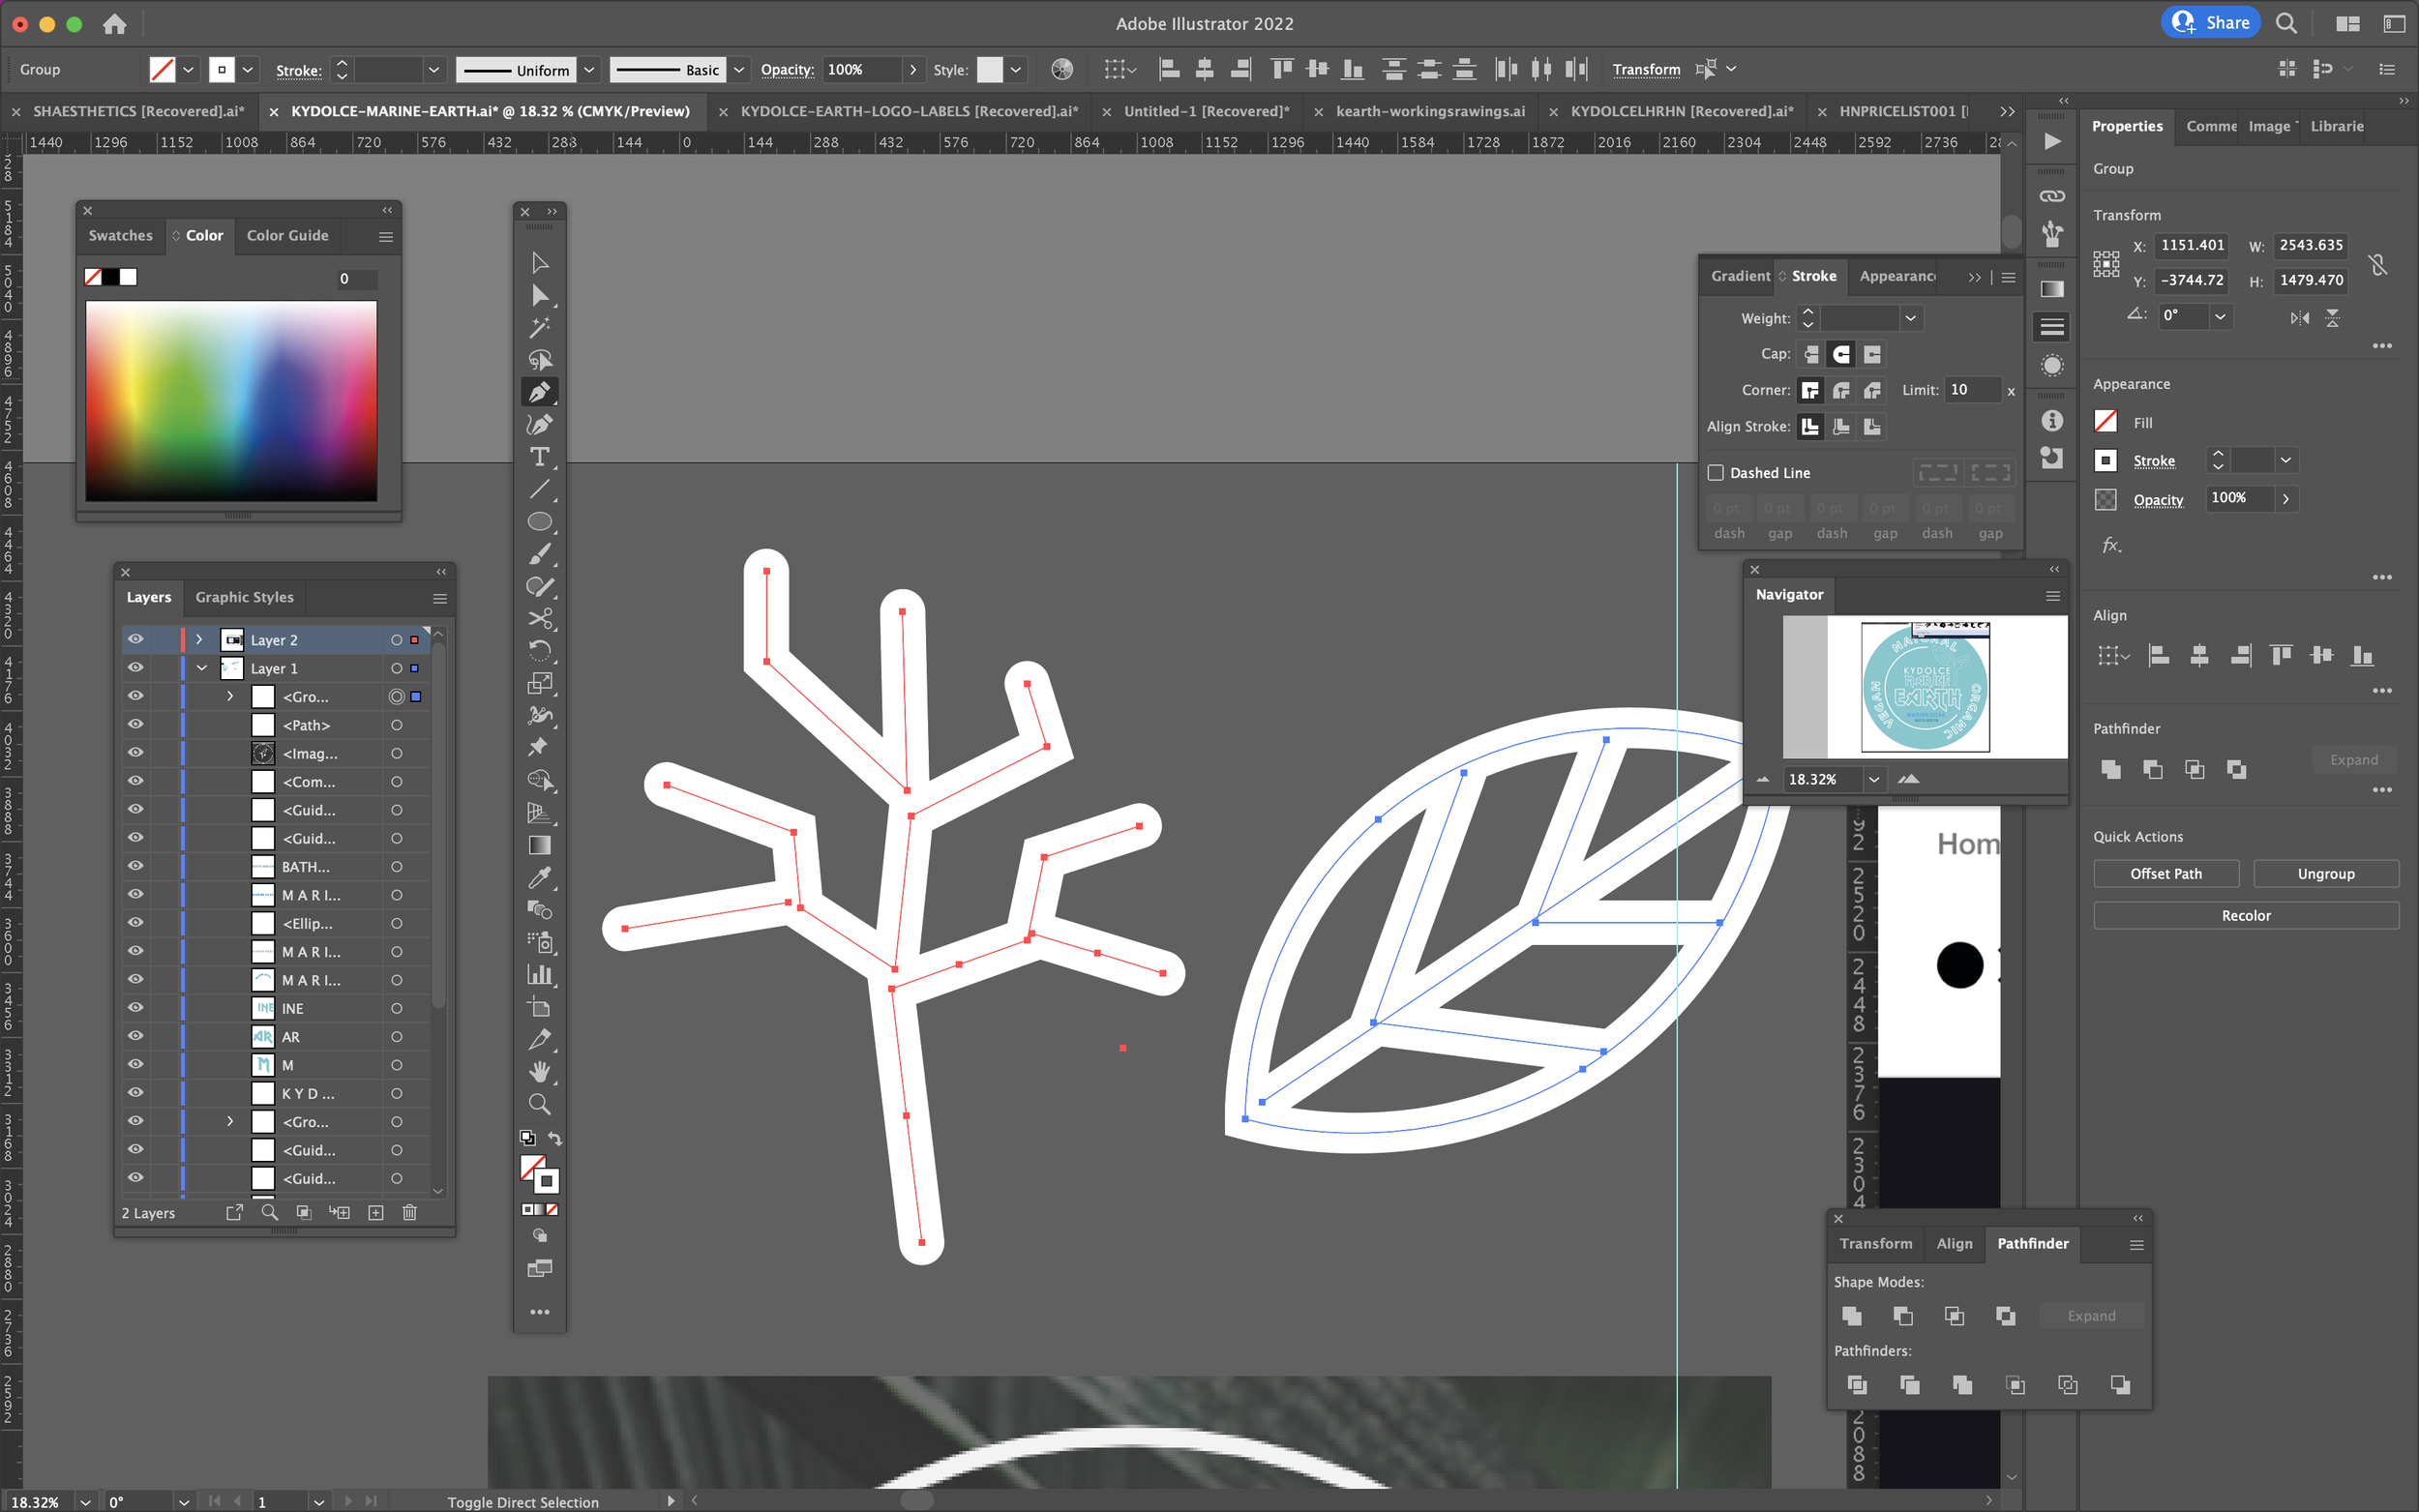
Task: Select the Direct Selection tool
Action: [x=539, y=296]
